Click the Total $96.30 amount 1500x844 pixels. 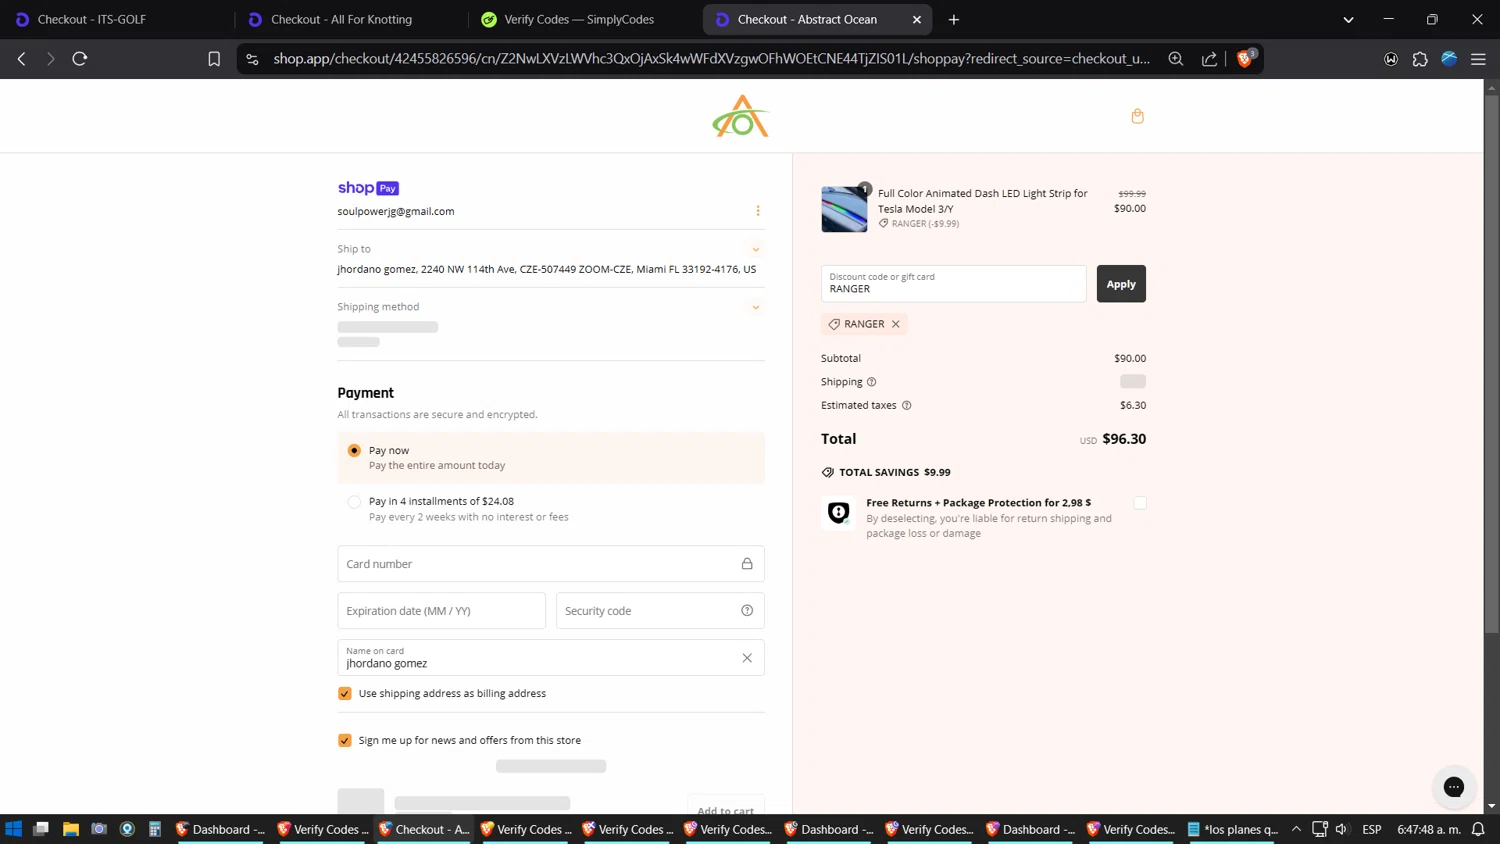[x=1124, y=439]
